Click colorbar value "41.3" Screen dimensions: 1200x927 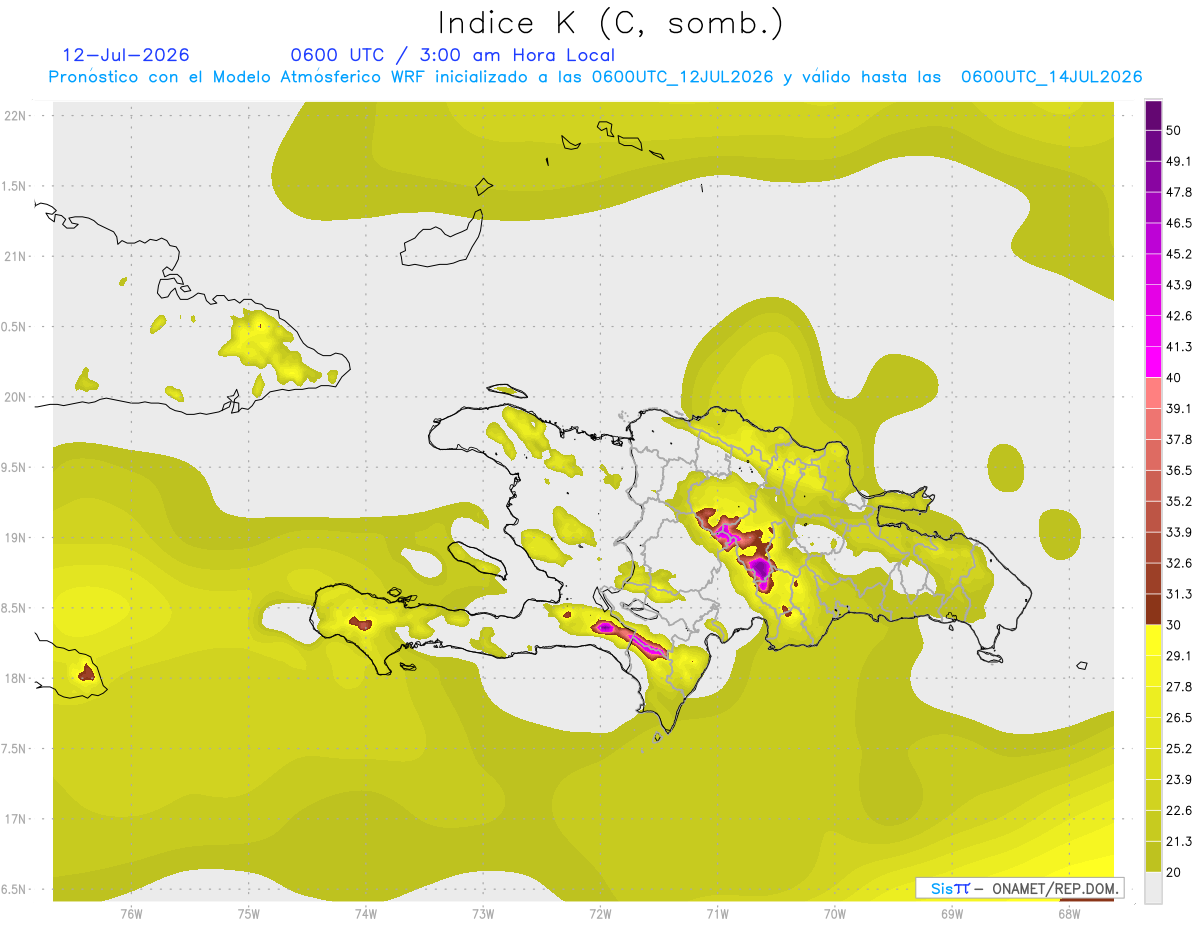[x=1179, y=347]
